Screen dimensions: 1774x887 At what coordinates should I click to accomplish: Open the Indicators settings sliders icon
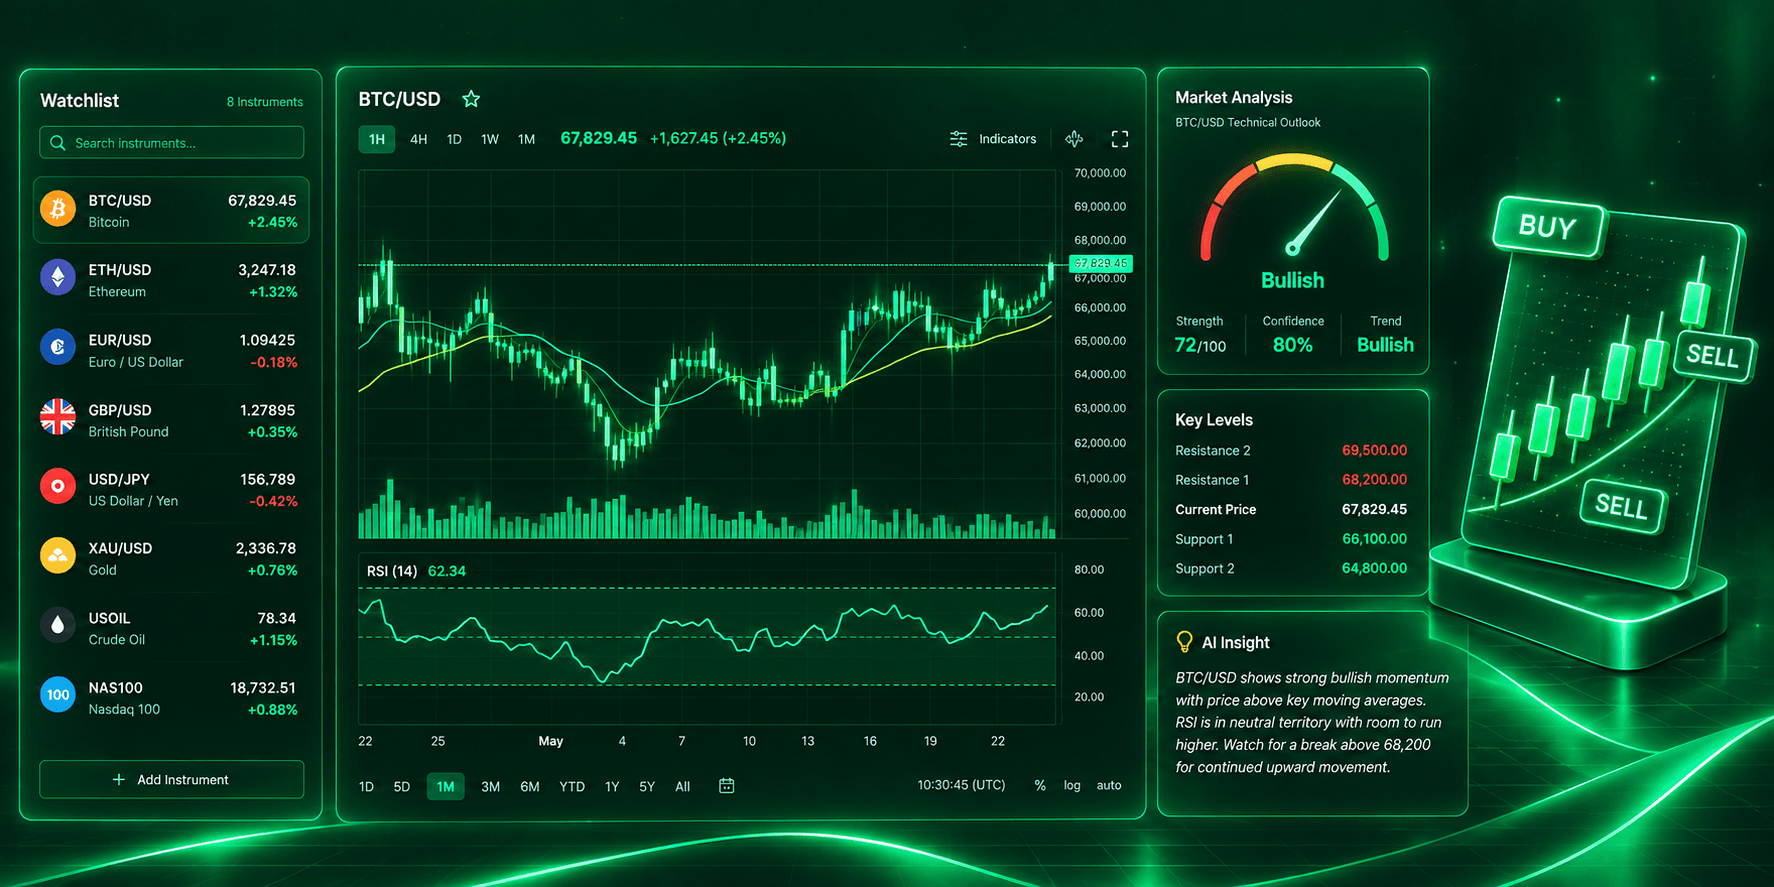[x=958, y=139]
